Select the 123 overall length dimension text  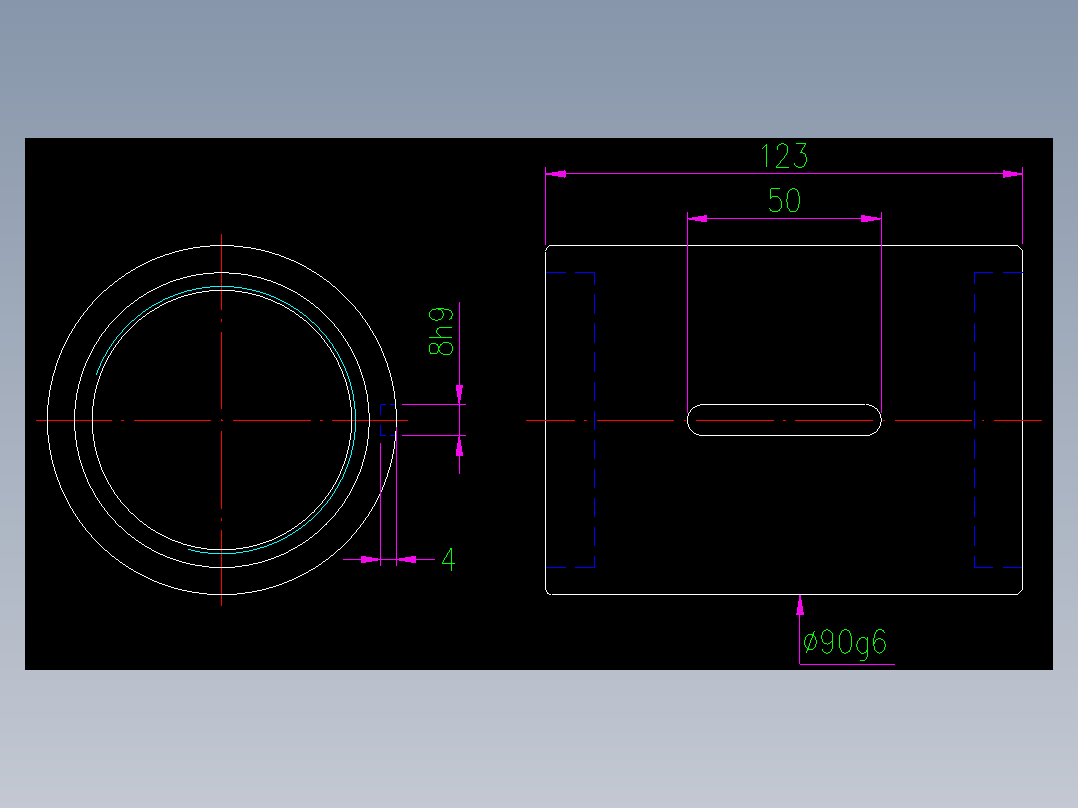[784, 156]
